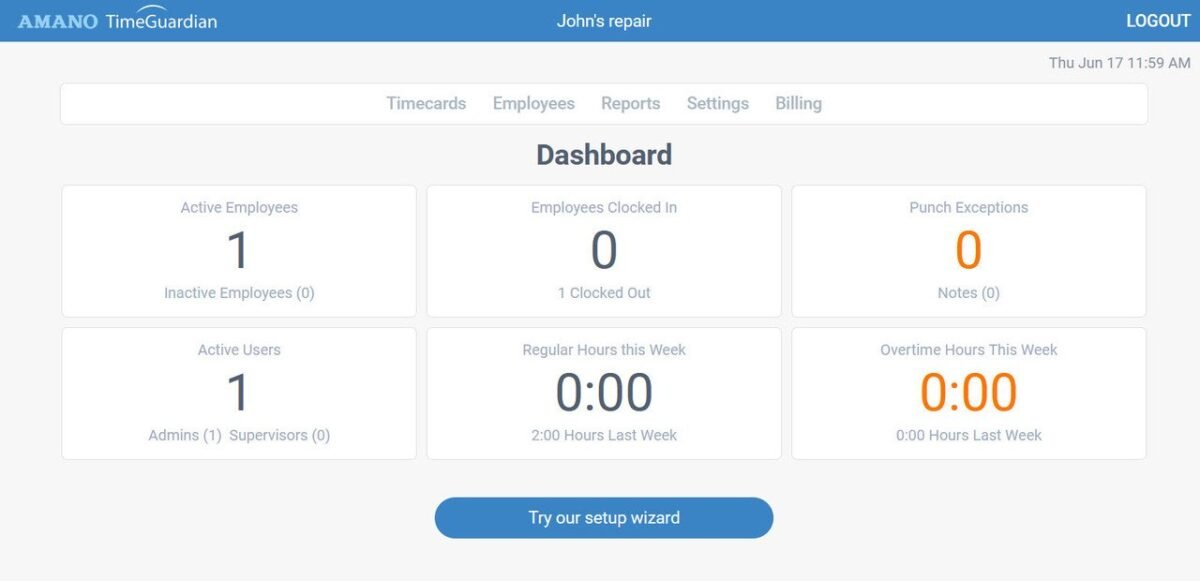Open the Timecards menu

tap(426, 104)
